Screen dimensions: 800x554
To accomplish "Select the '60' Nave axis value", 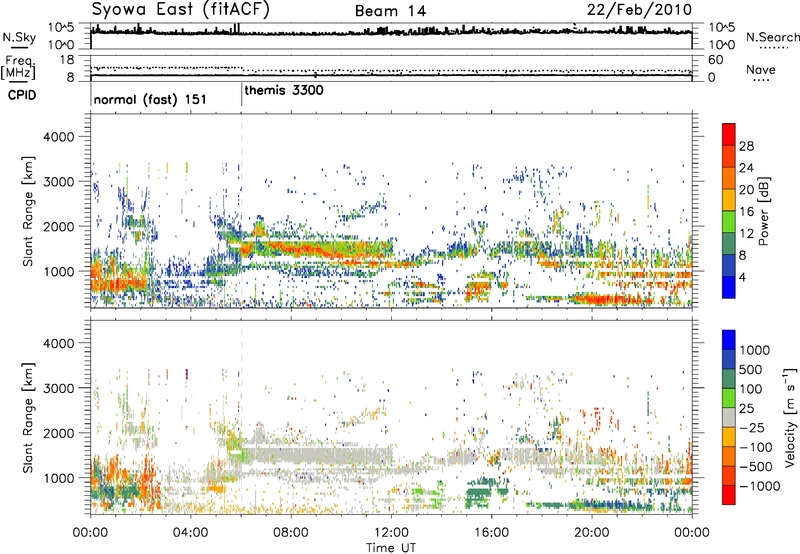I will [x=715, y=60].
